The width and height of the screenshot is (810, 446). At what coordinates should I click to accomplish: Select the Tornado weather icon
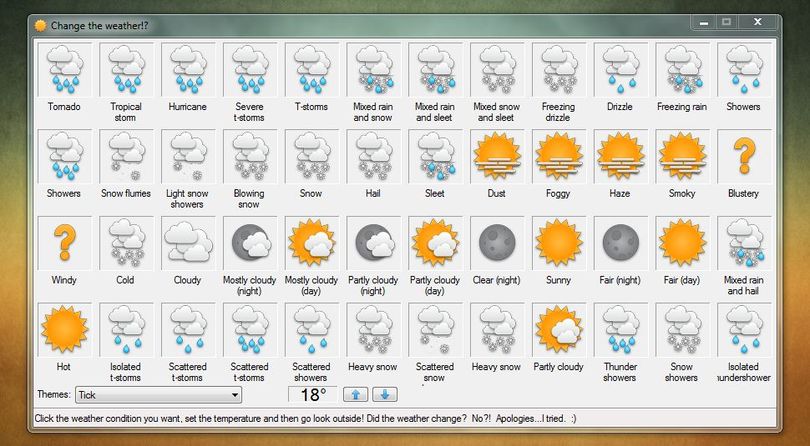click(64, 70)
